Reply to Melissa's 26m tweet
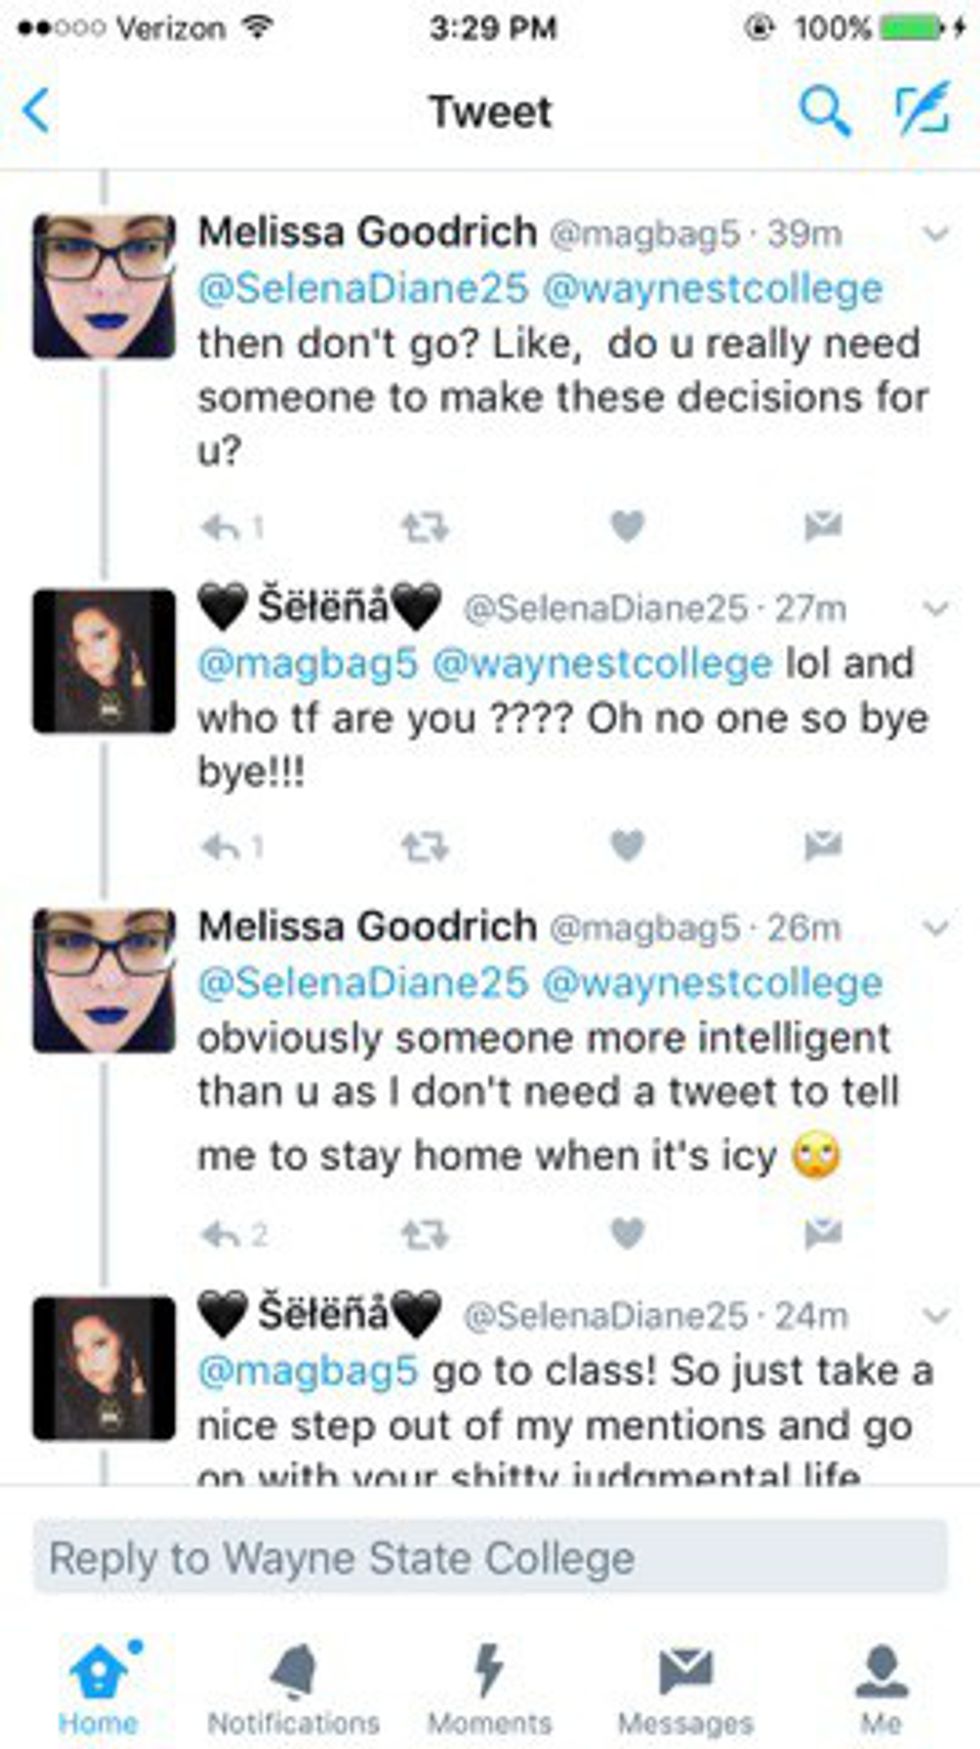Image resolution: width=980 pixels, height=1749 pixels. 220,1235
